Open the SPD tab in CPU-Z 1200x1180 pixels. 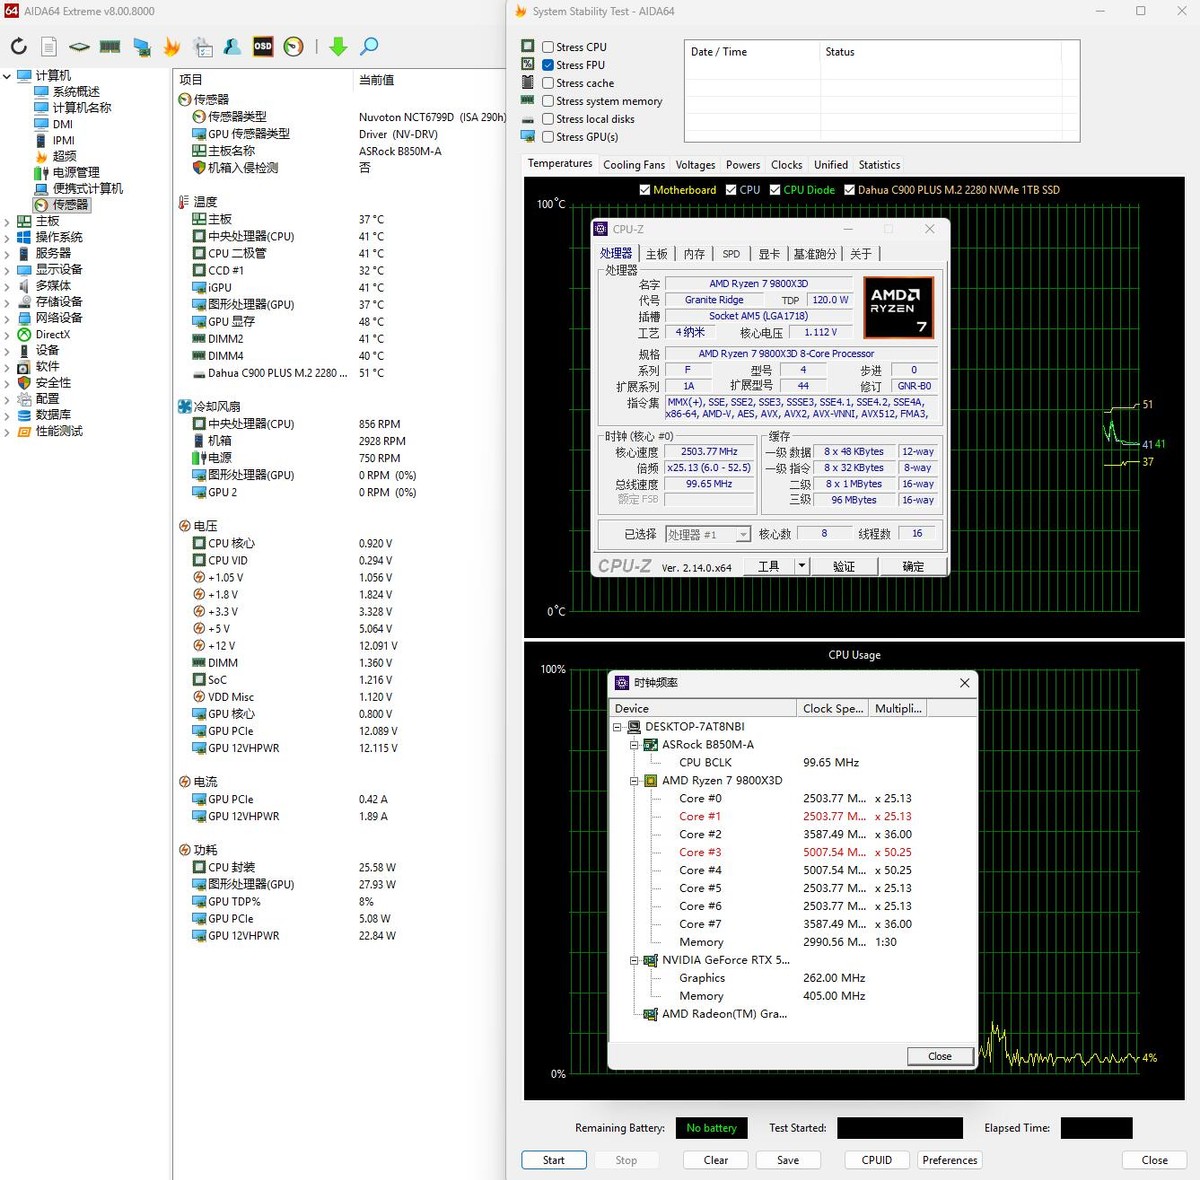point(731,253)
